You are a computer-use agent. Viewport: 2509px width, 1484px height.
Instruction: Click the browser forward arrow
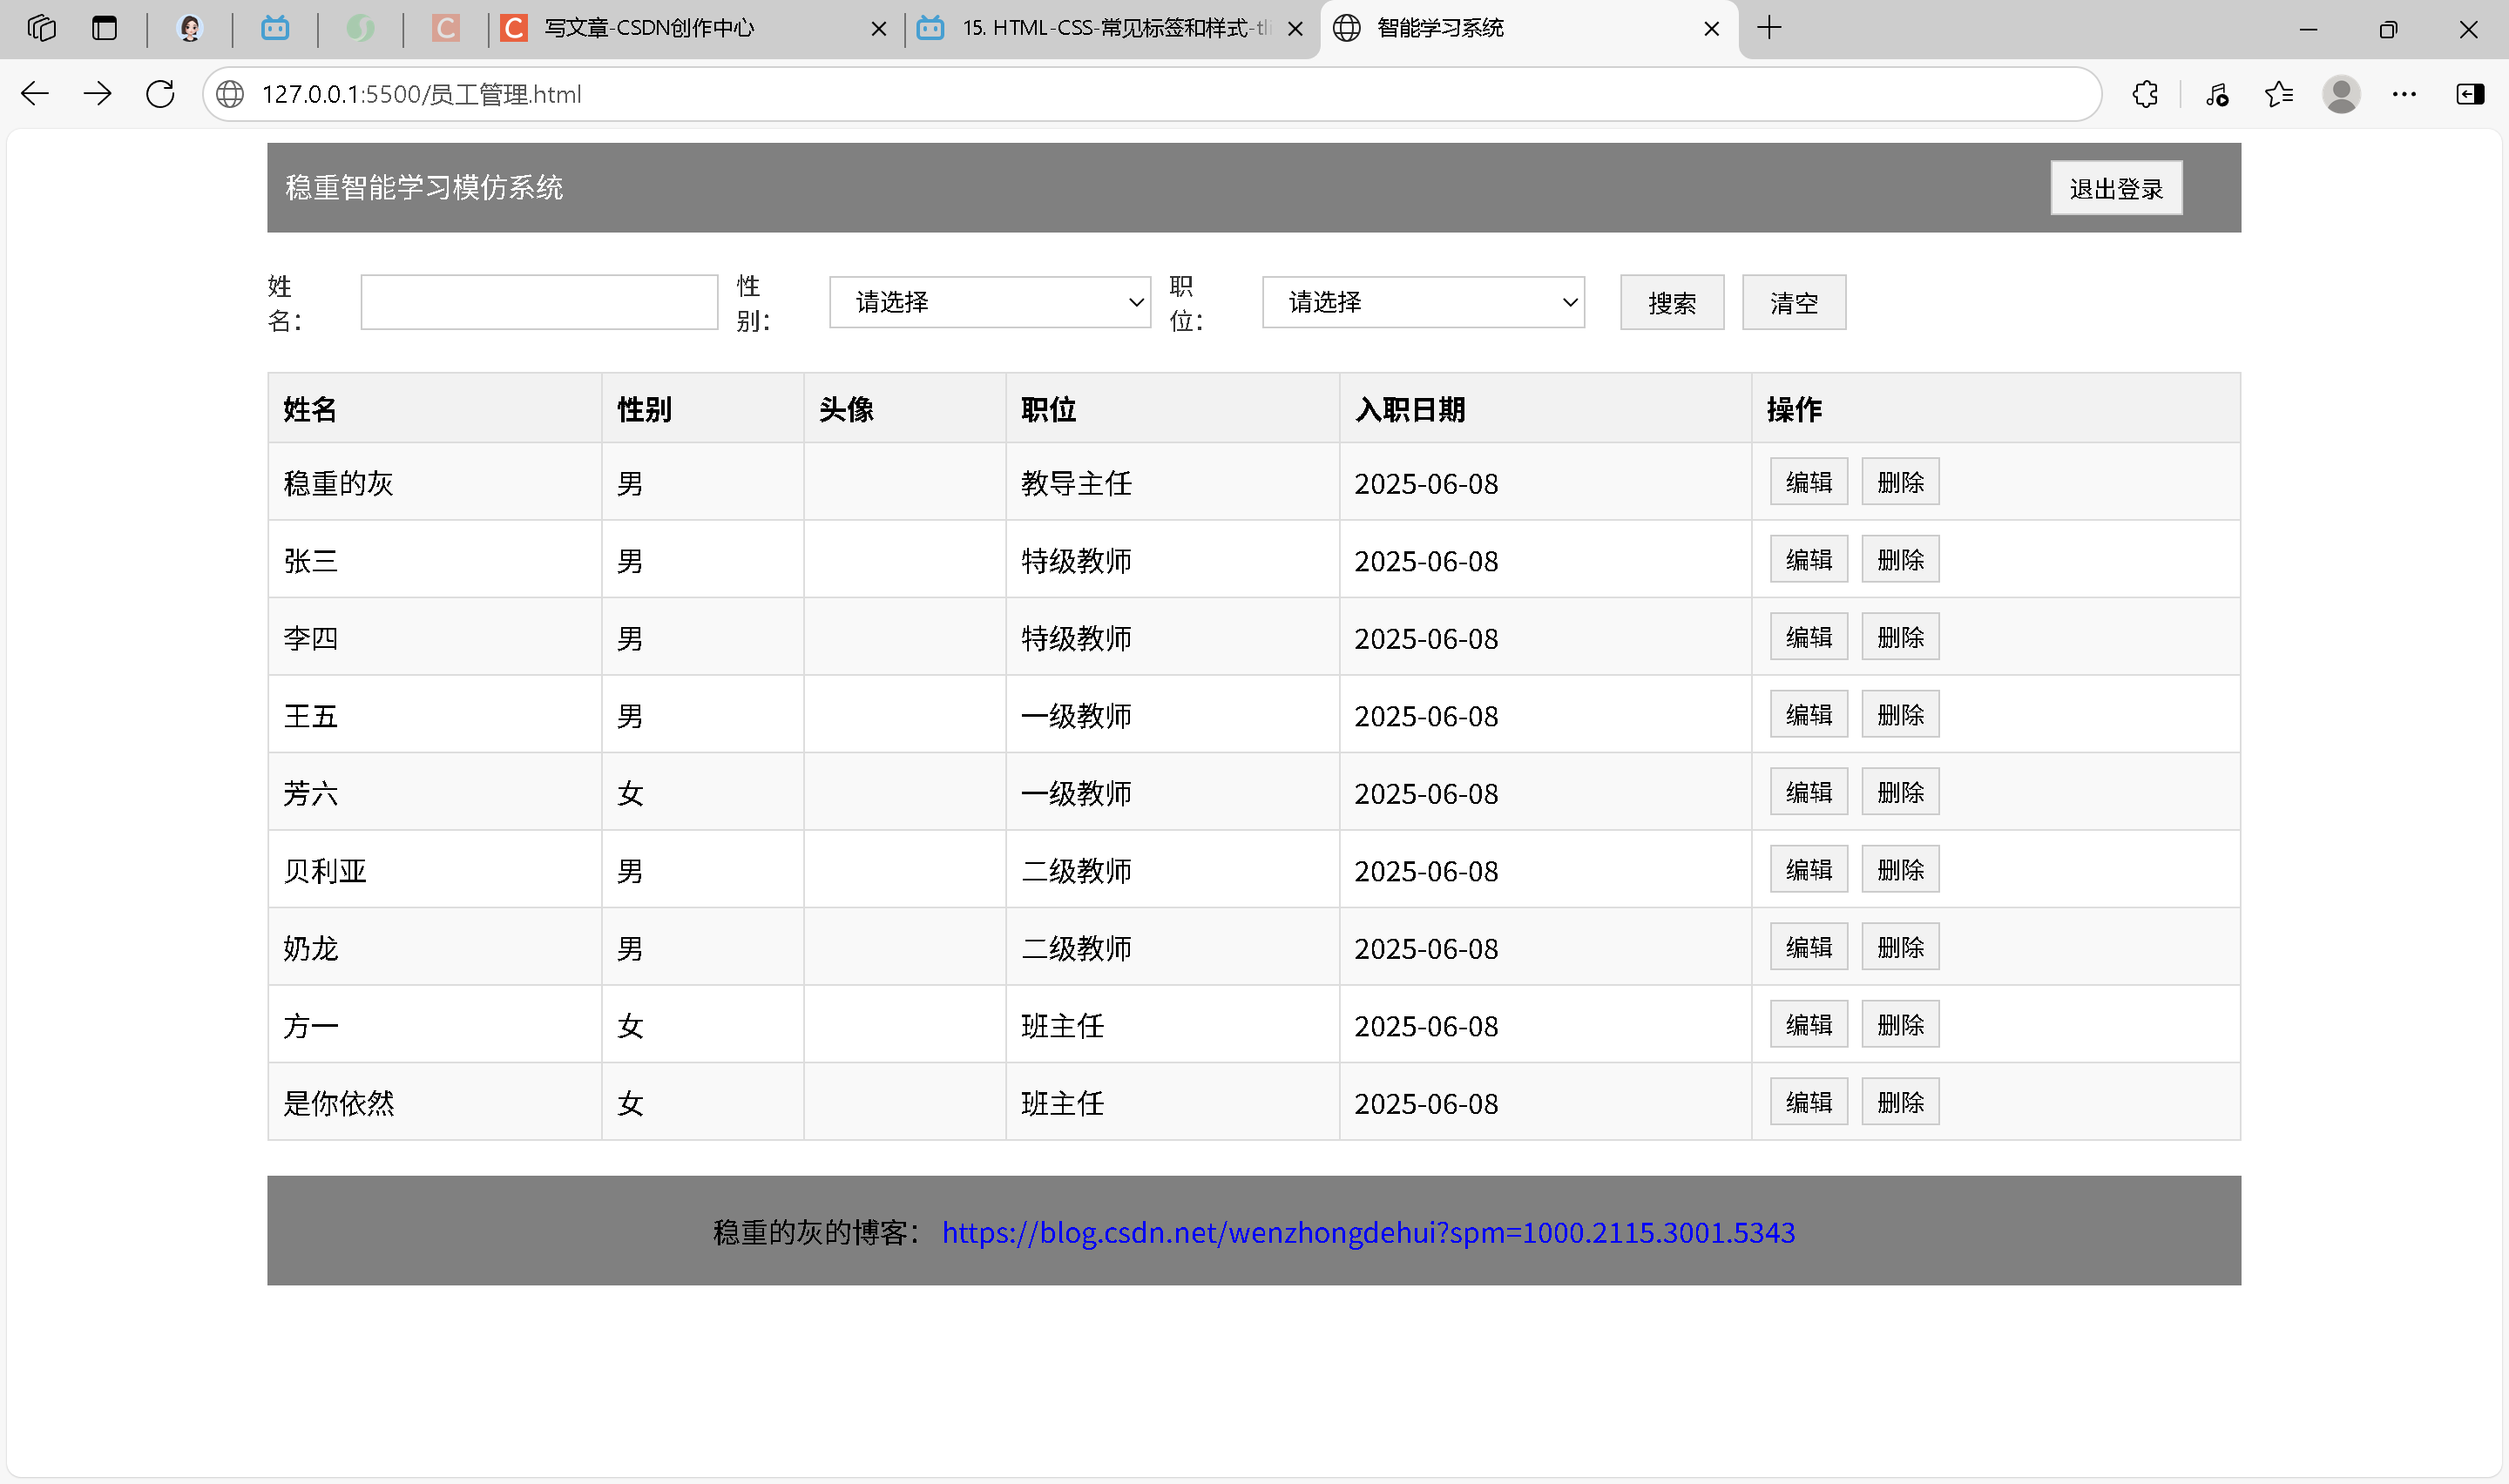pos(97,94)
